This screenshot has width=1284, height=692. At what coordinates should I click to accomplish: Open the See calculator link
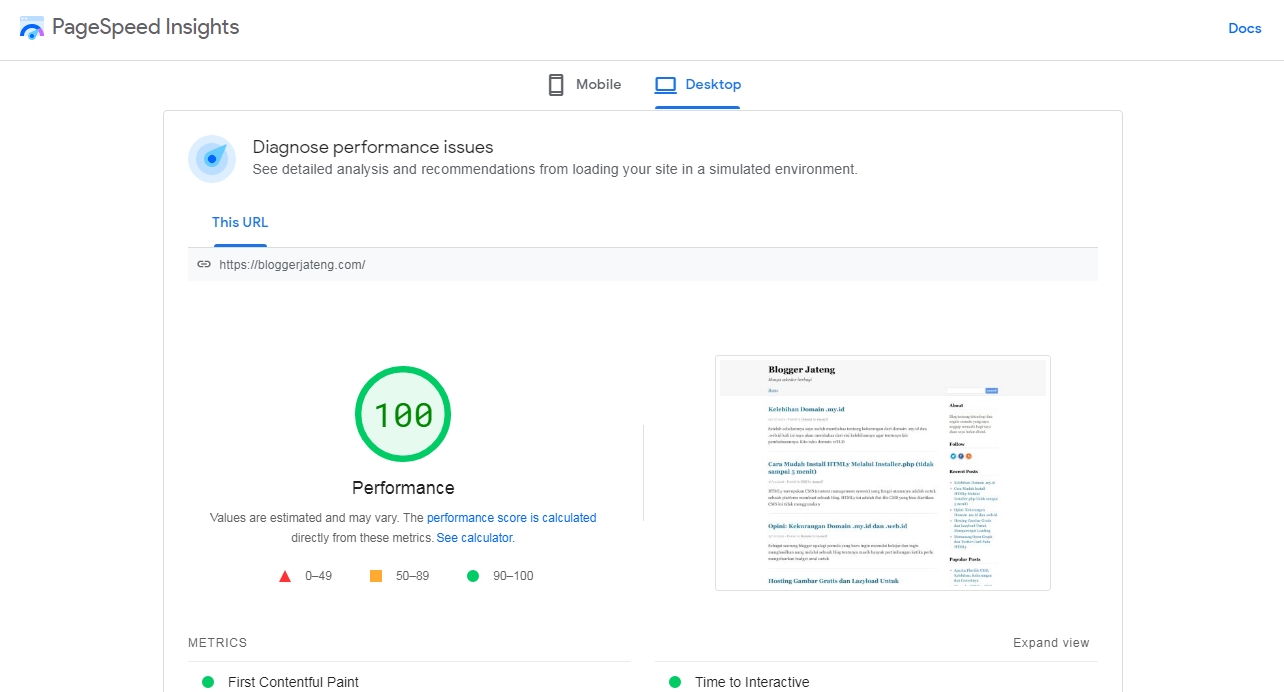(x=474, y=538)
